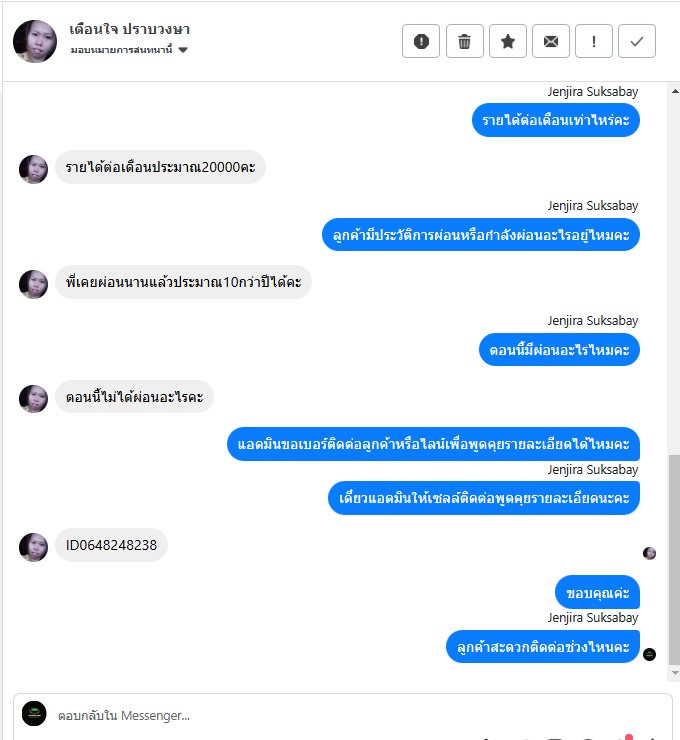Screen dimensions: 680x740
Task: Open the assign this conversation label text
Action: 121,50
